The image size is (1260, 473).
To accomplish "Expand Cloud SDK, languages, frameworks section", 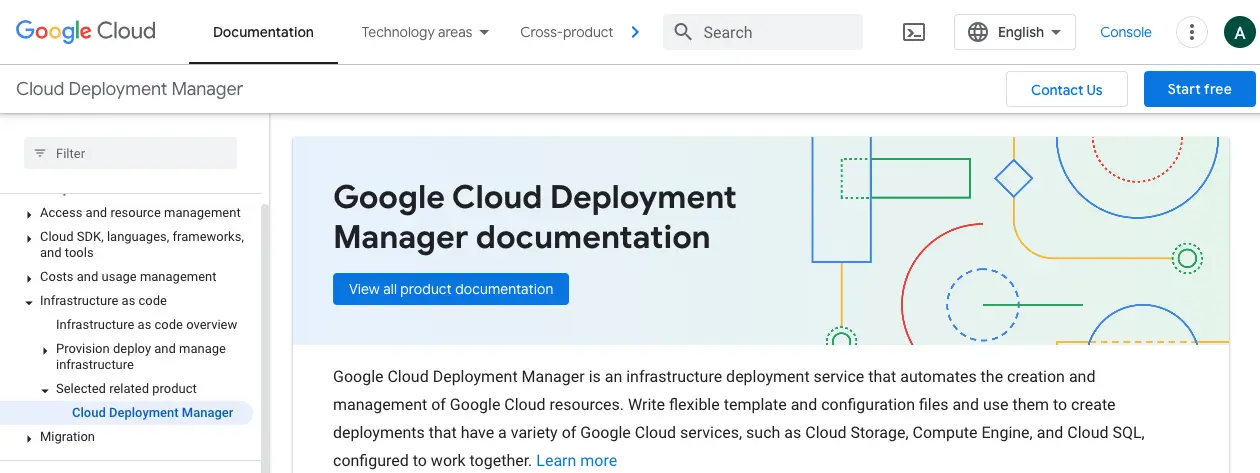I will (x=29, y=238).
